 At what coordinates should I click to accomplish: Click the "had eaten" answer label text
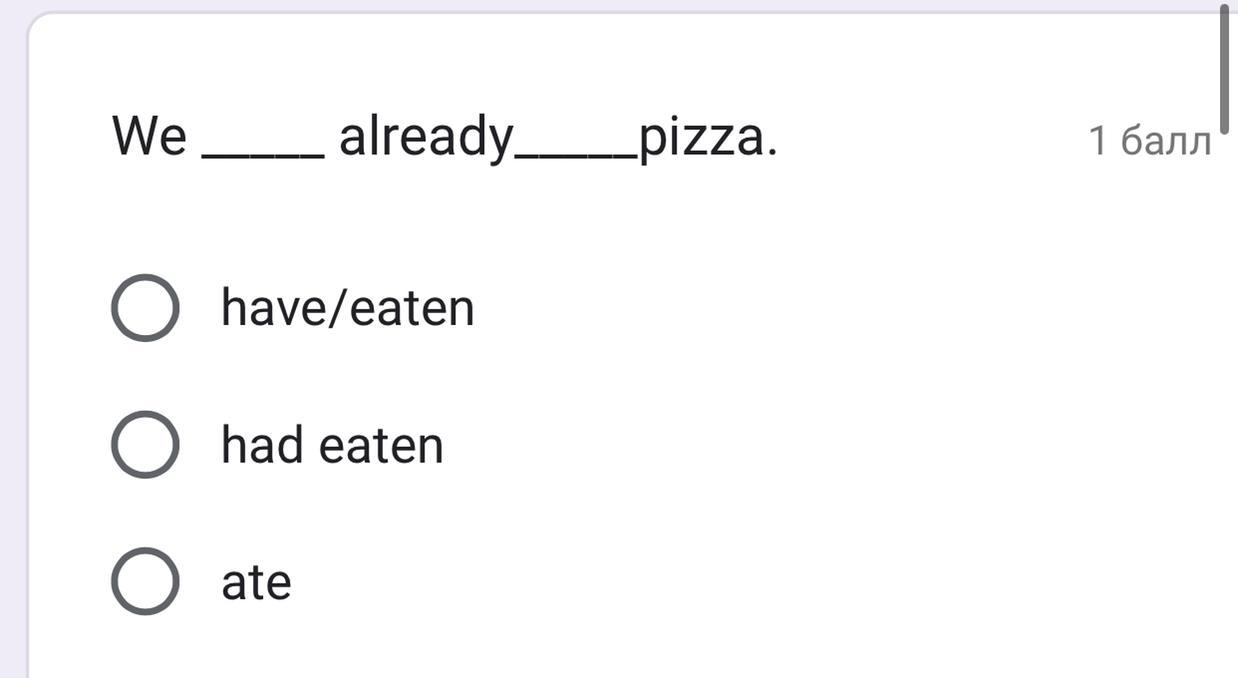332,445
